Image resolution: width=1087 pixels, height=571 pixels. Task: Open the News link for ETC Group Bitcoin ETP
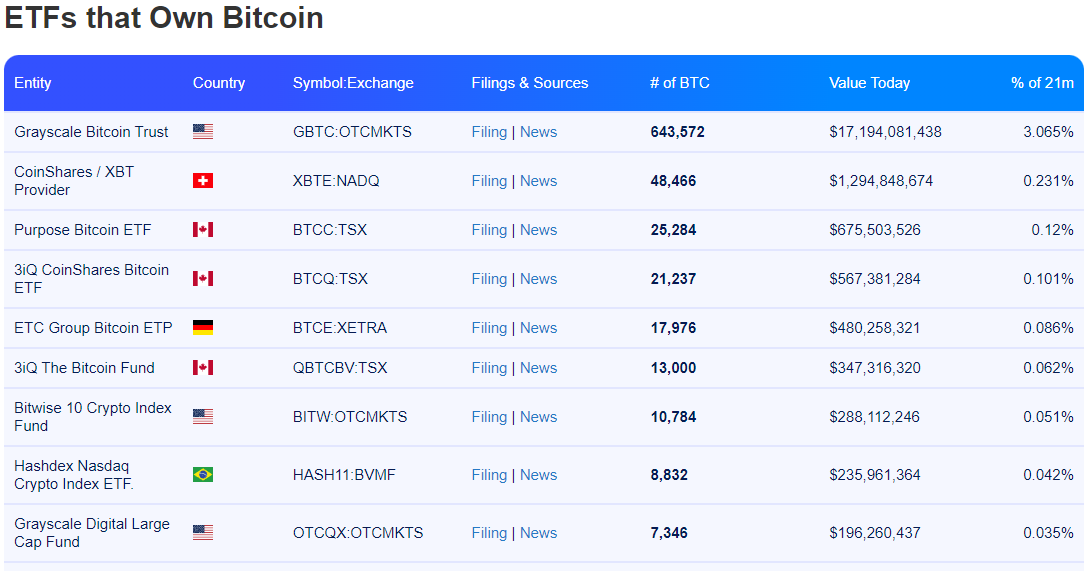click(539, 328)
